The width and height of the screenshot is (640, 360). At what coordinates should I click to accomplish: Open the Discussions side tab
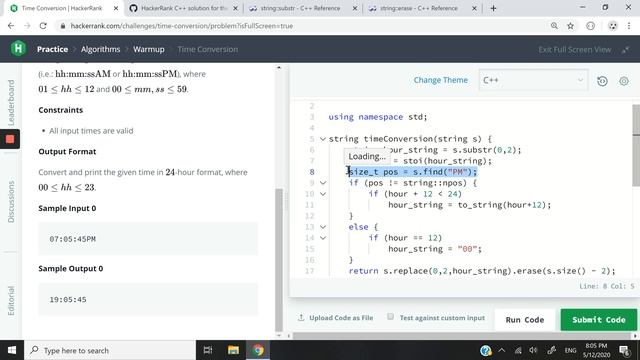point(11,202)
